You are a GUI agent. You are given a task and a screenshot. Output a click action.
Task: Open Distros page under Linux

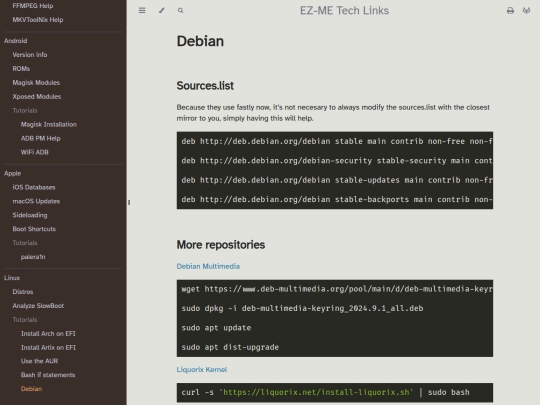[23, 292]
